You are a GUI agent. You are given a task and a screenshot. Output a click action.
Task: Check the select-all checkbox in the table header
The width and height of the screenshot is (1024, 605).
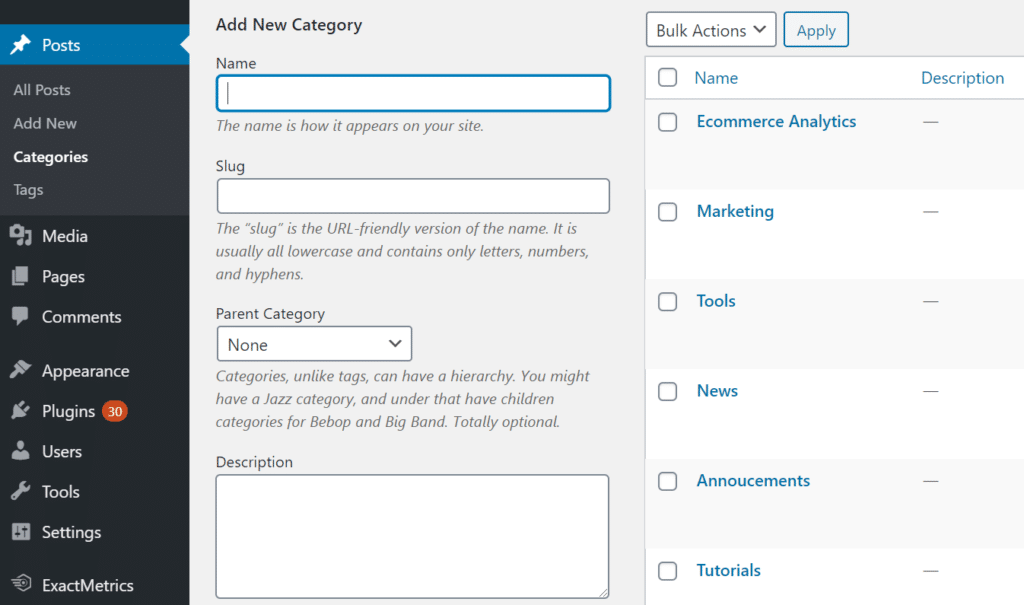point(667,78)
